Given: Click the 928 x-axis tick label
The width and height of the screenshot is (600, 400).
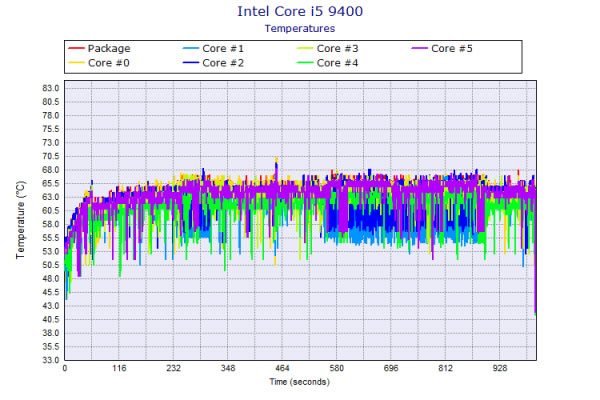Looking at the screenshot, I should point(499,368).
